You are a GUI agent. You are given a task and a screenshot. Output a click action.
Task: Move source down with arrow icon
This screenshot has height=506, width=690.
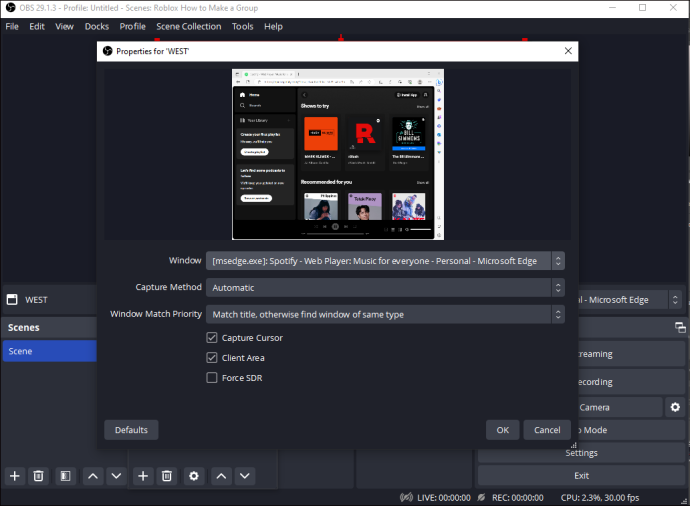(245, 476)
